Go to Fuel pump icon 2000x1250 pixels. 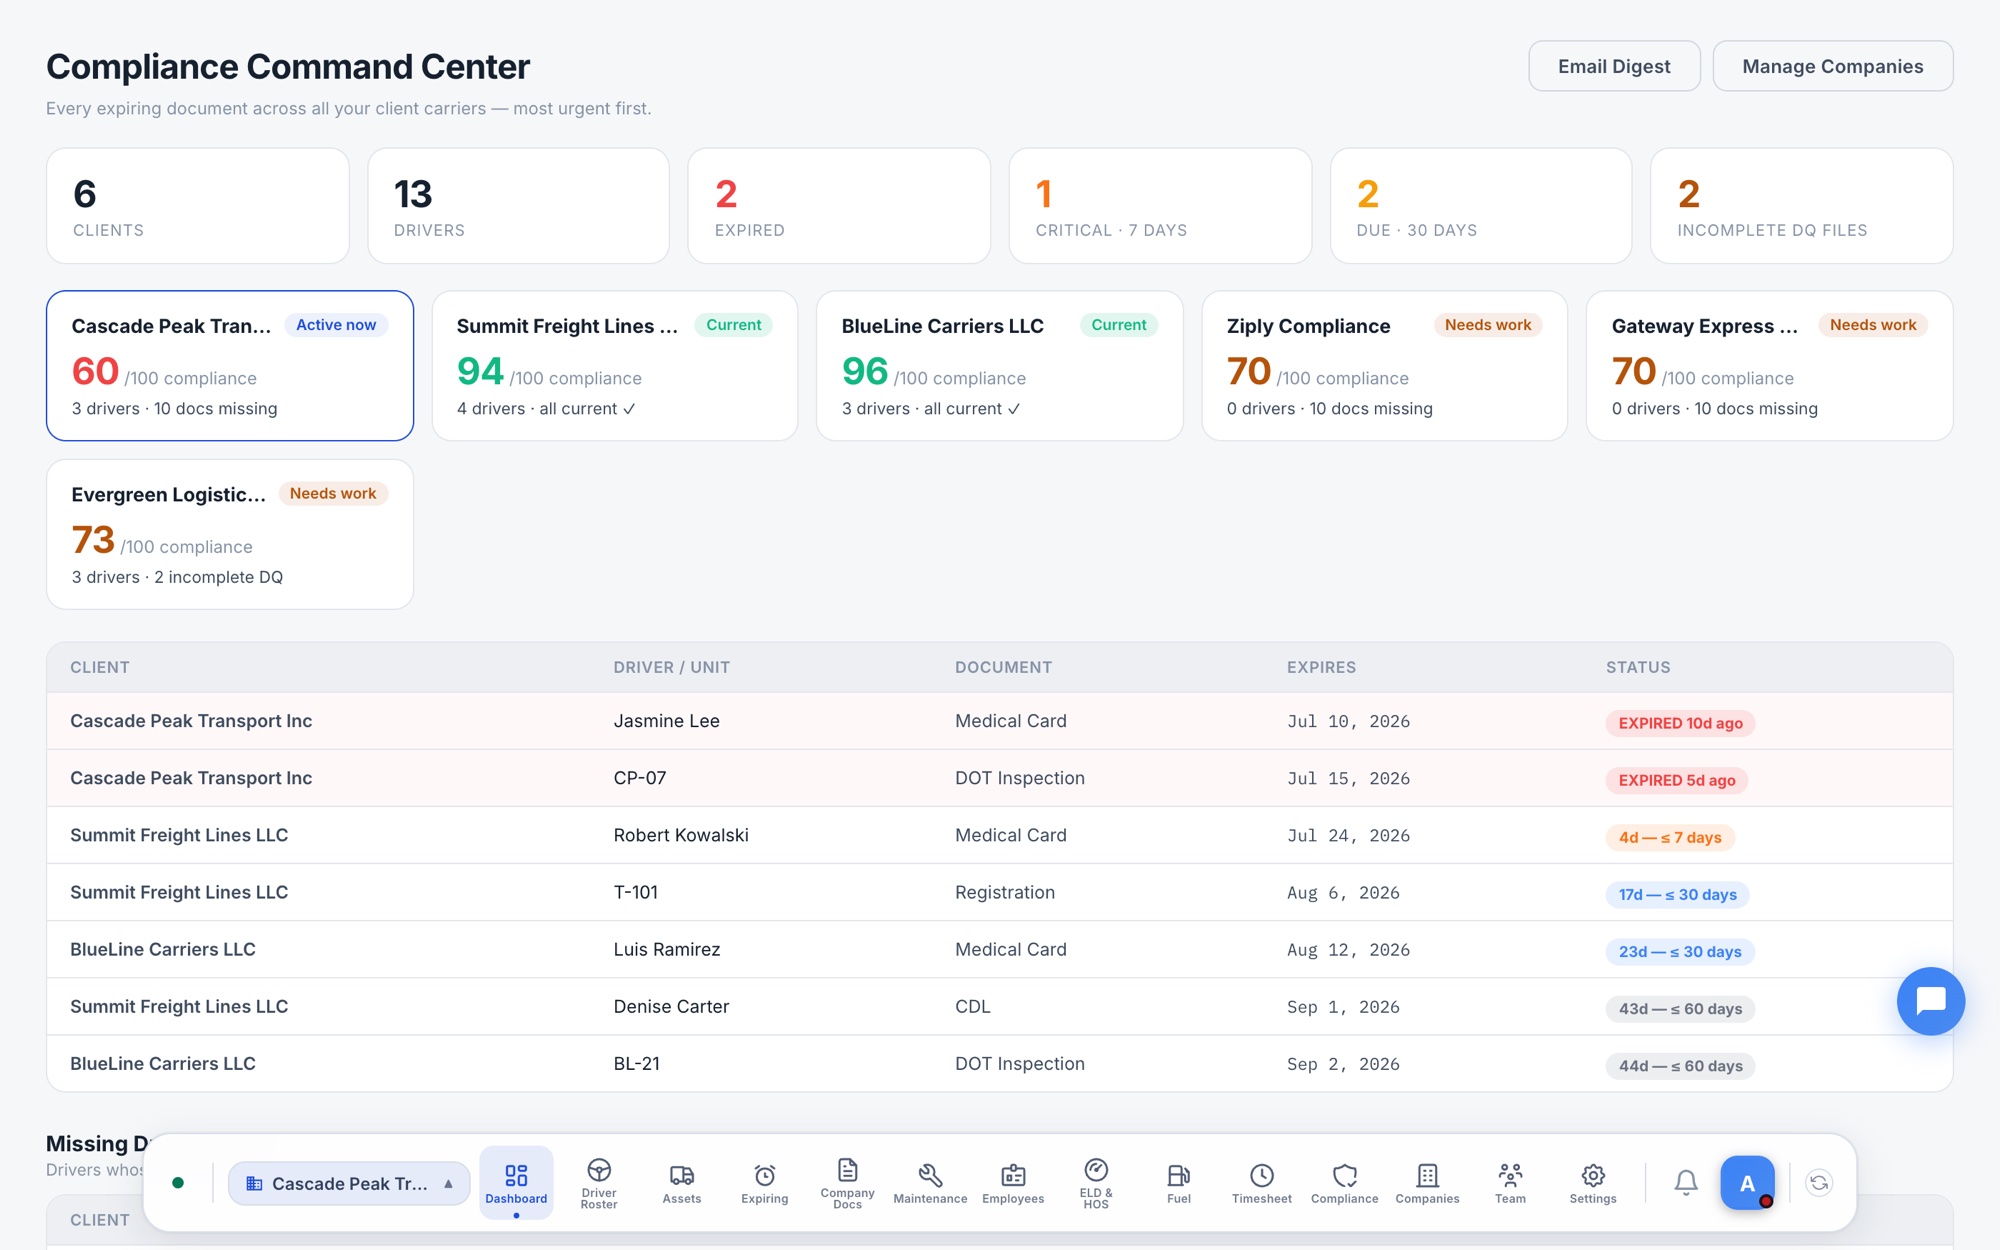(1179, 1175)
